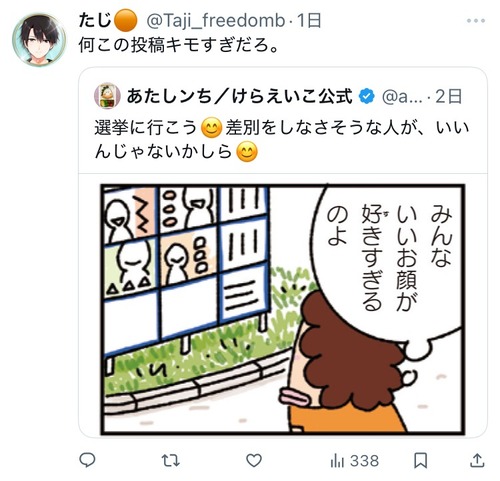500x481 pixels.
Task: Open あたしンち／けらえいこ公式 account name
Action: coord(239,96)
